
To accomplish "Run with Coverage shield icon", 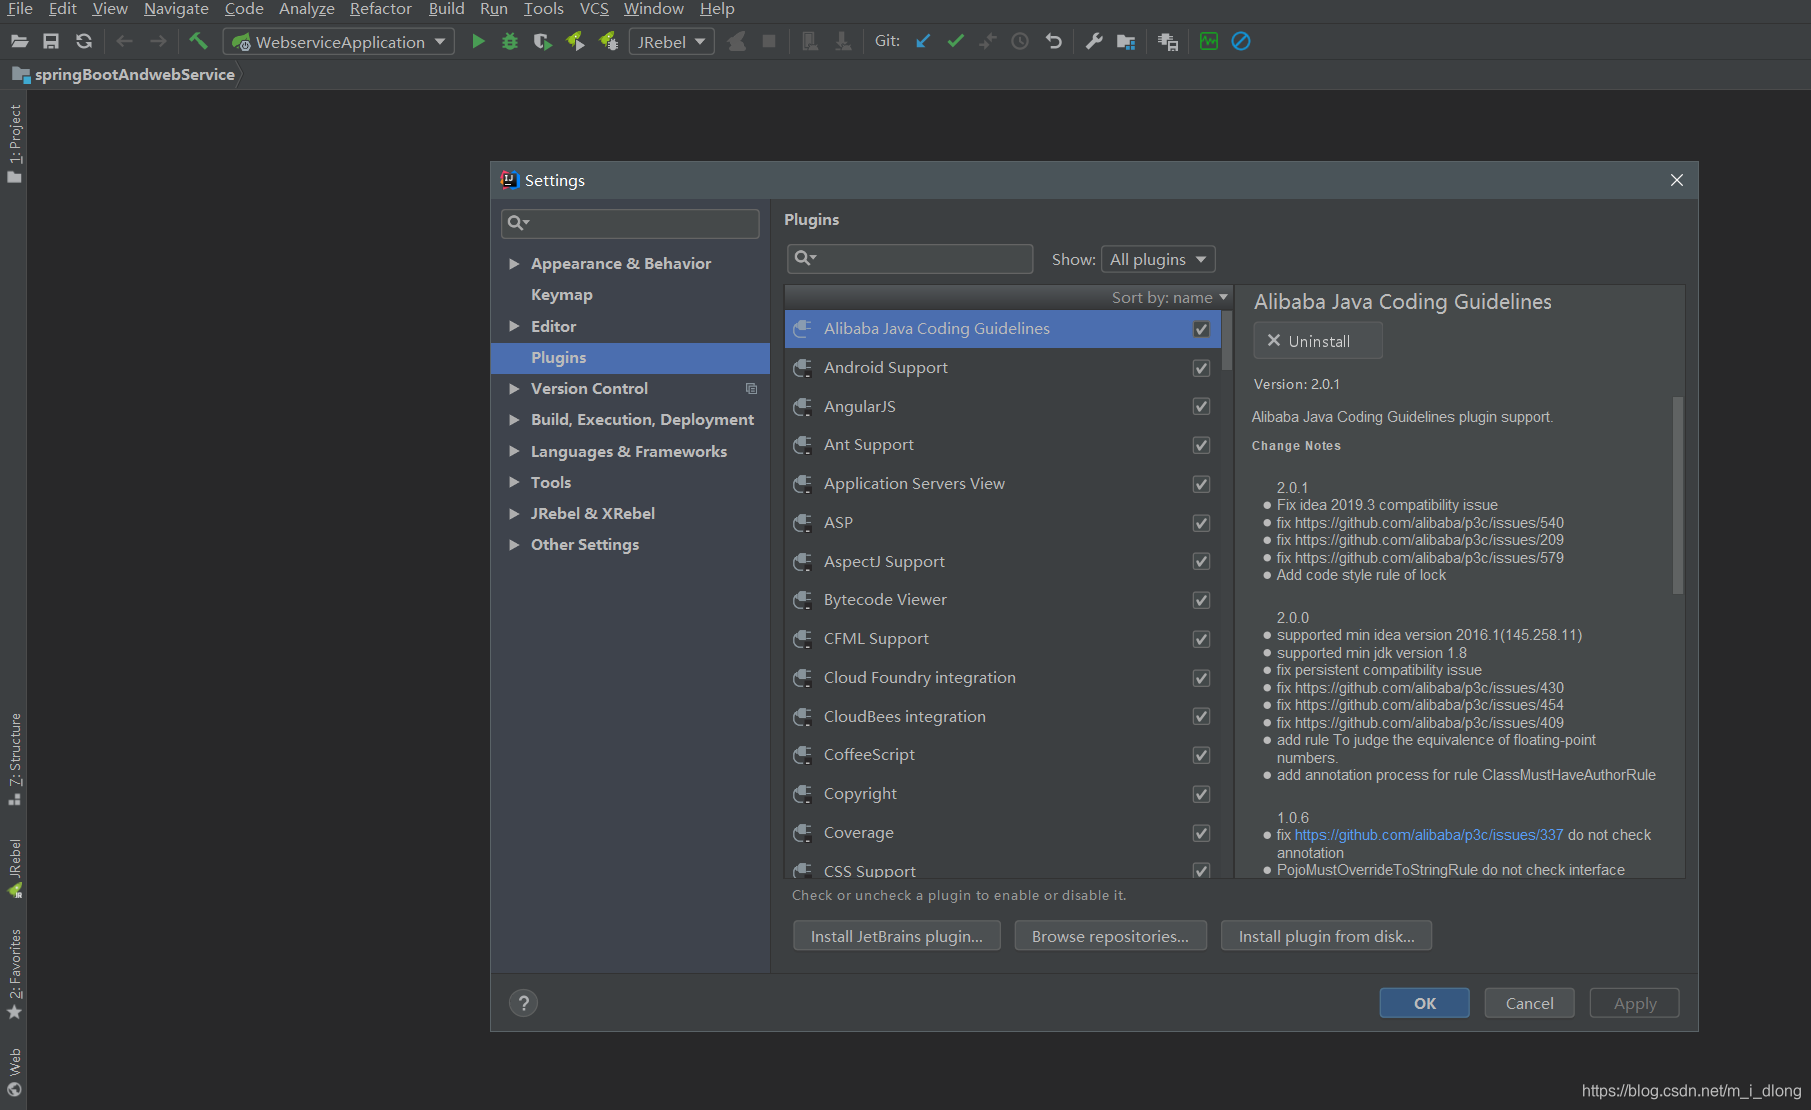I will (542, 41).
